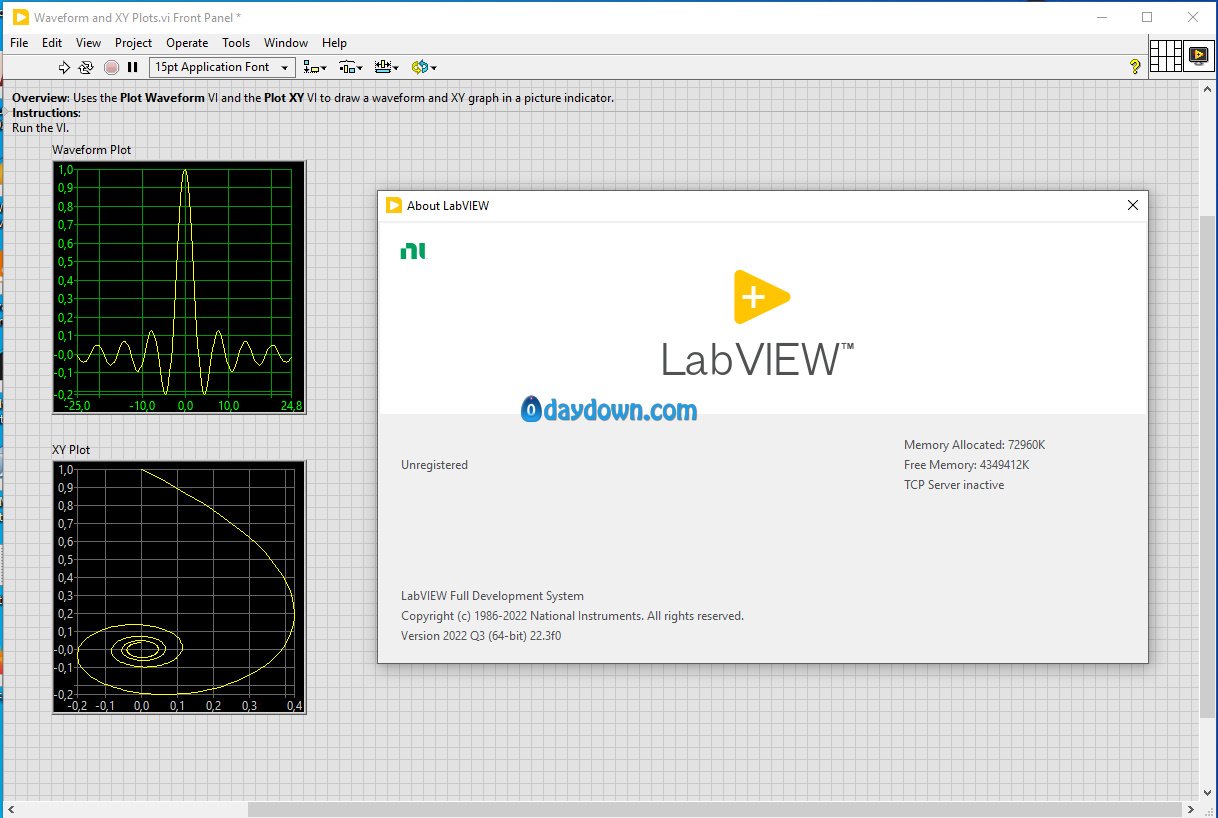Click the XY Plot picture indicator

click(x=179, y=587)
